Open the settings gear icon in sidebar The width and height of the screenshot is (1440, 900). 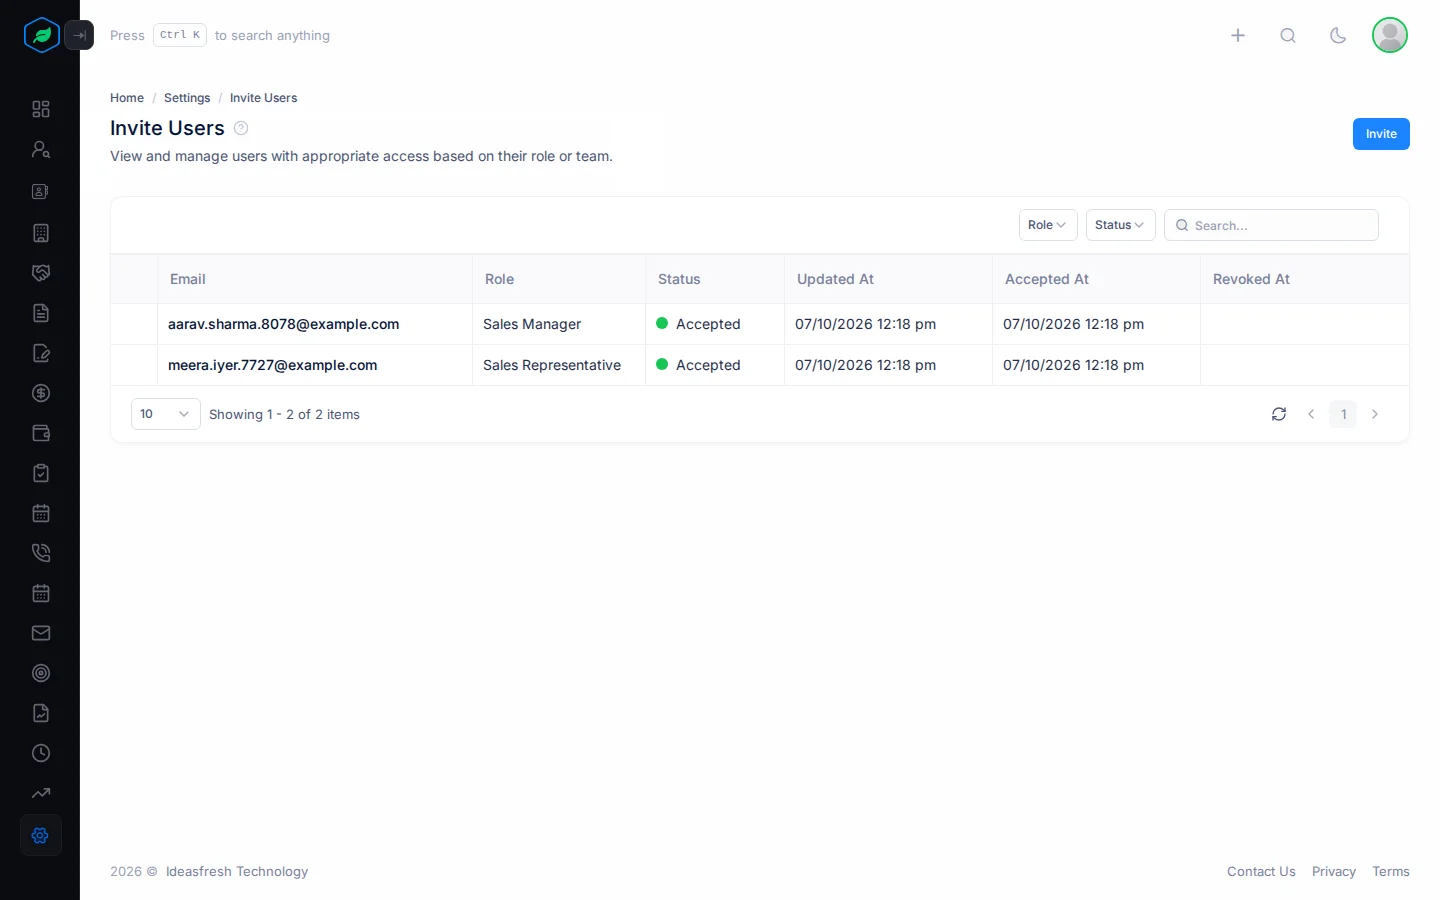(x=41, y=835)
